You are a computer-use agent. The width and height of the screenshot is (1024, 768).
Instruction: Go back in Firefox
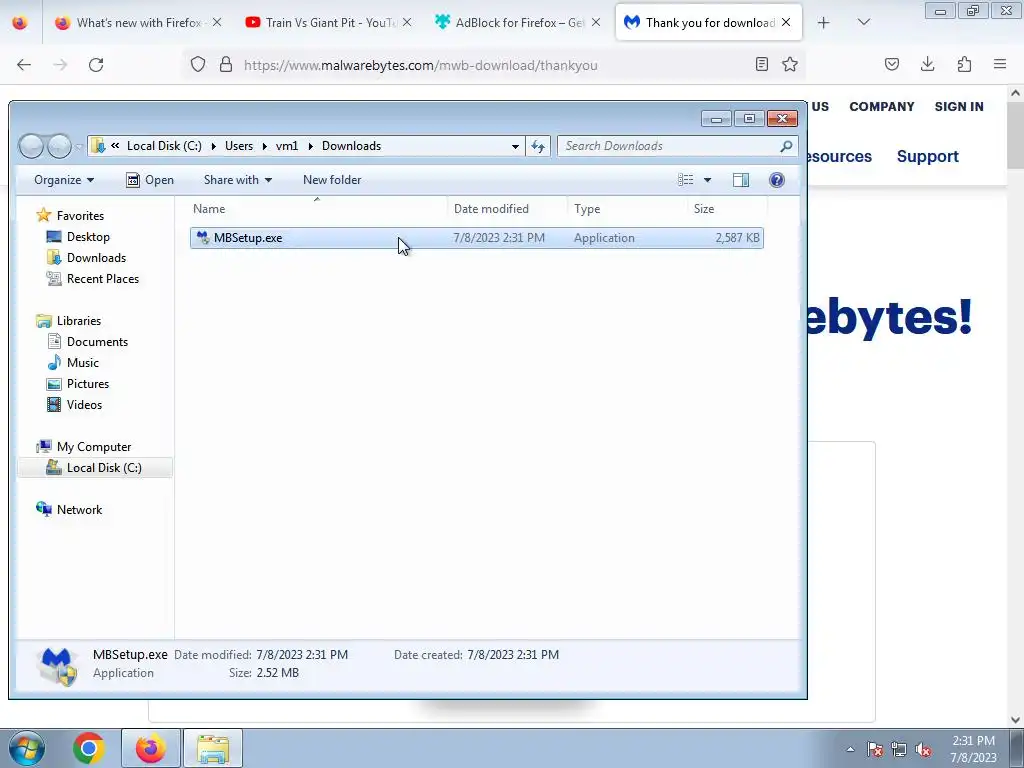click(x=24, y=65)
